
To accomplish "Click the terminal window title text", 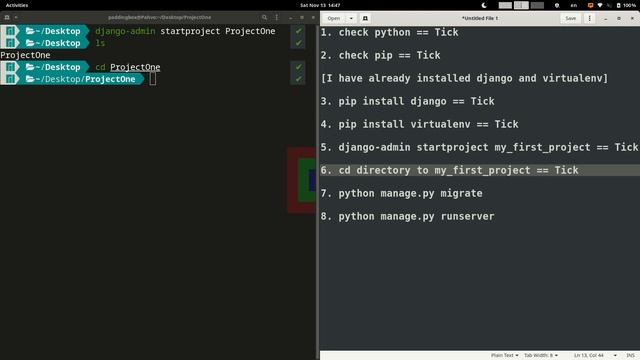I will 160,18.
